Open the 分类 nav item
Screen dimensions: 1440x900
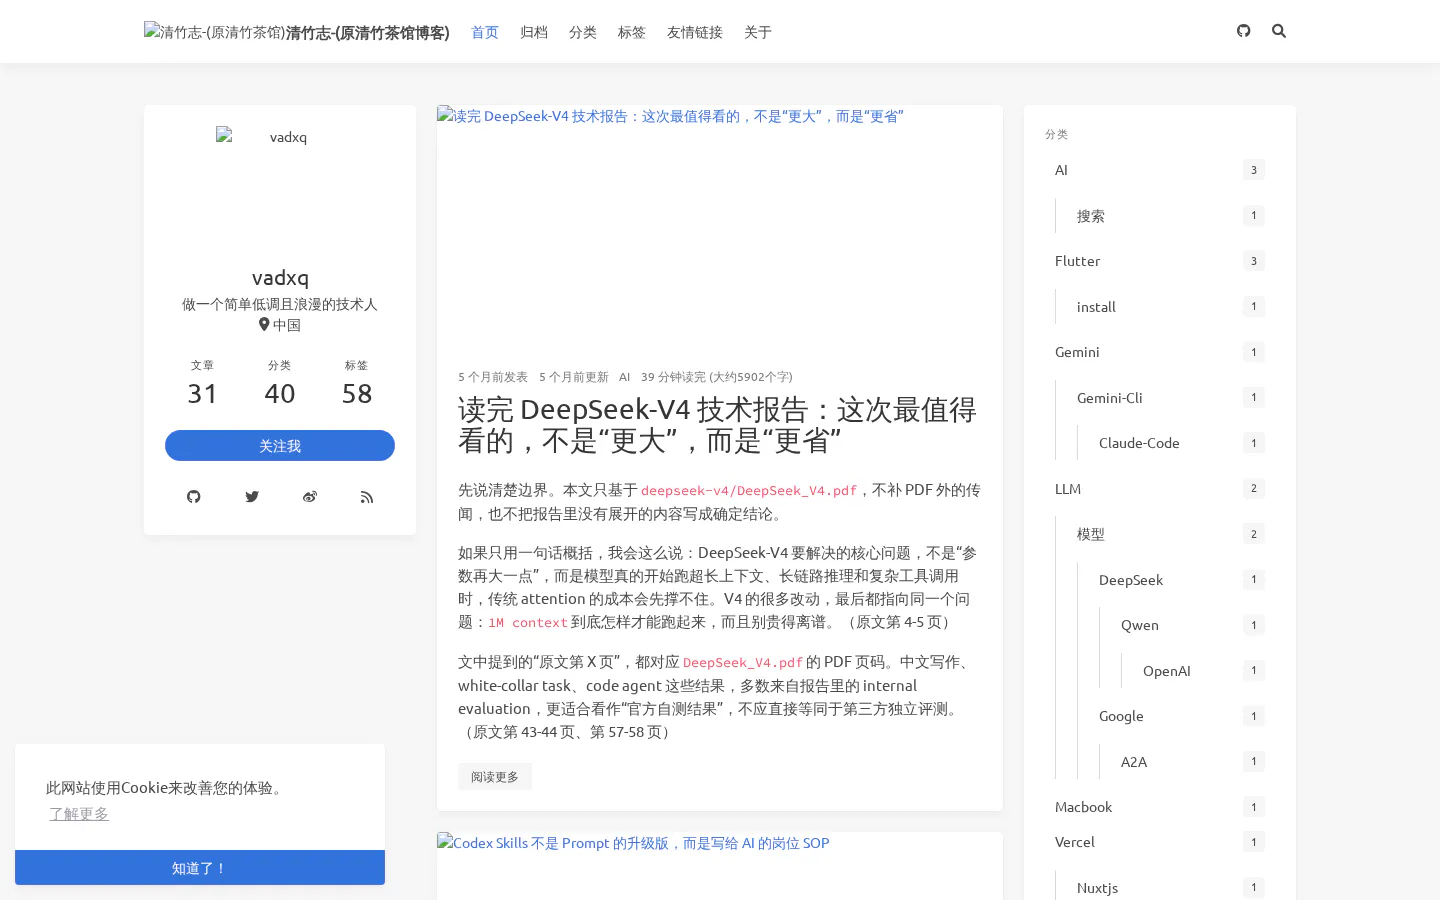point(583,32)
